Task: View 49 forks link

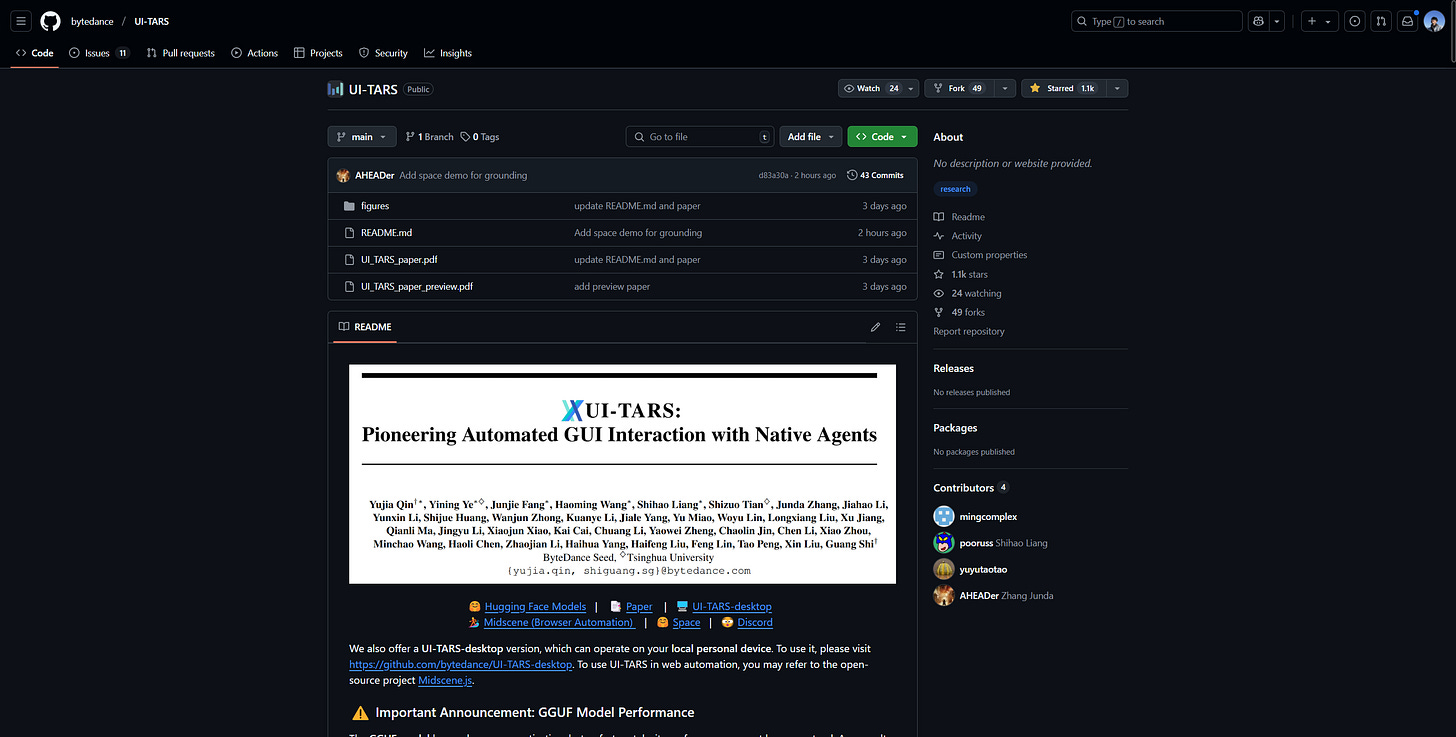Action: point(960,313)
